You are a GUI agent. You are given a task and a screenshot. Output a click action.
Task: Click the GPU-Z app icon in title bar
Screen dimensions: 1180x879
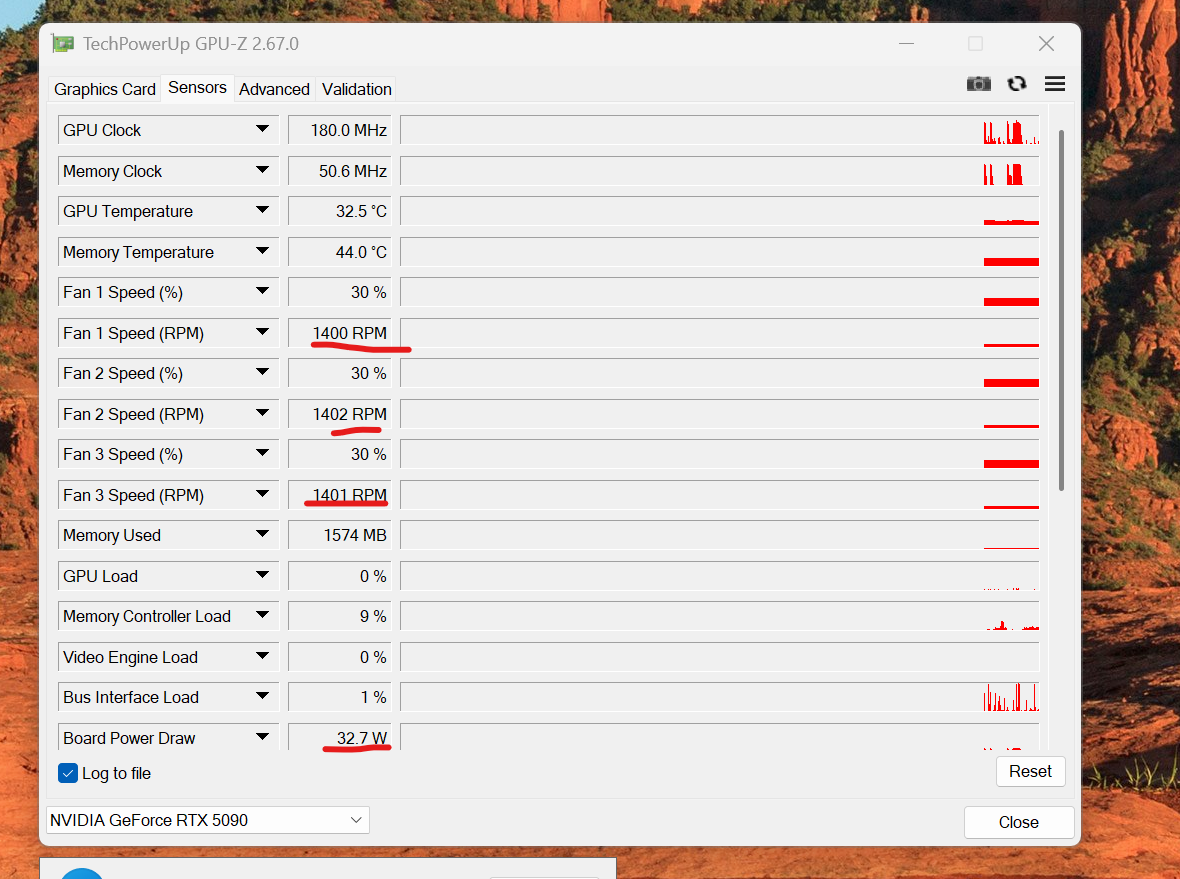(63, 44)
